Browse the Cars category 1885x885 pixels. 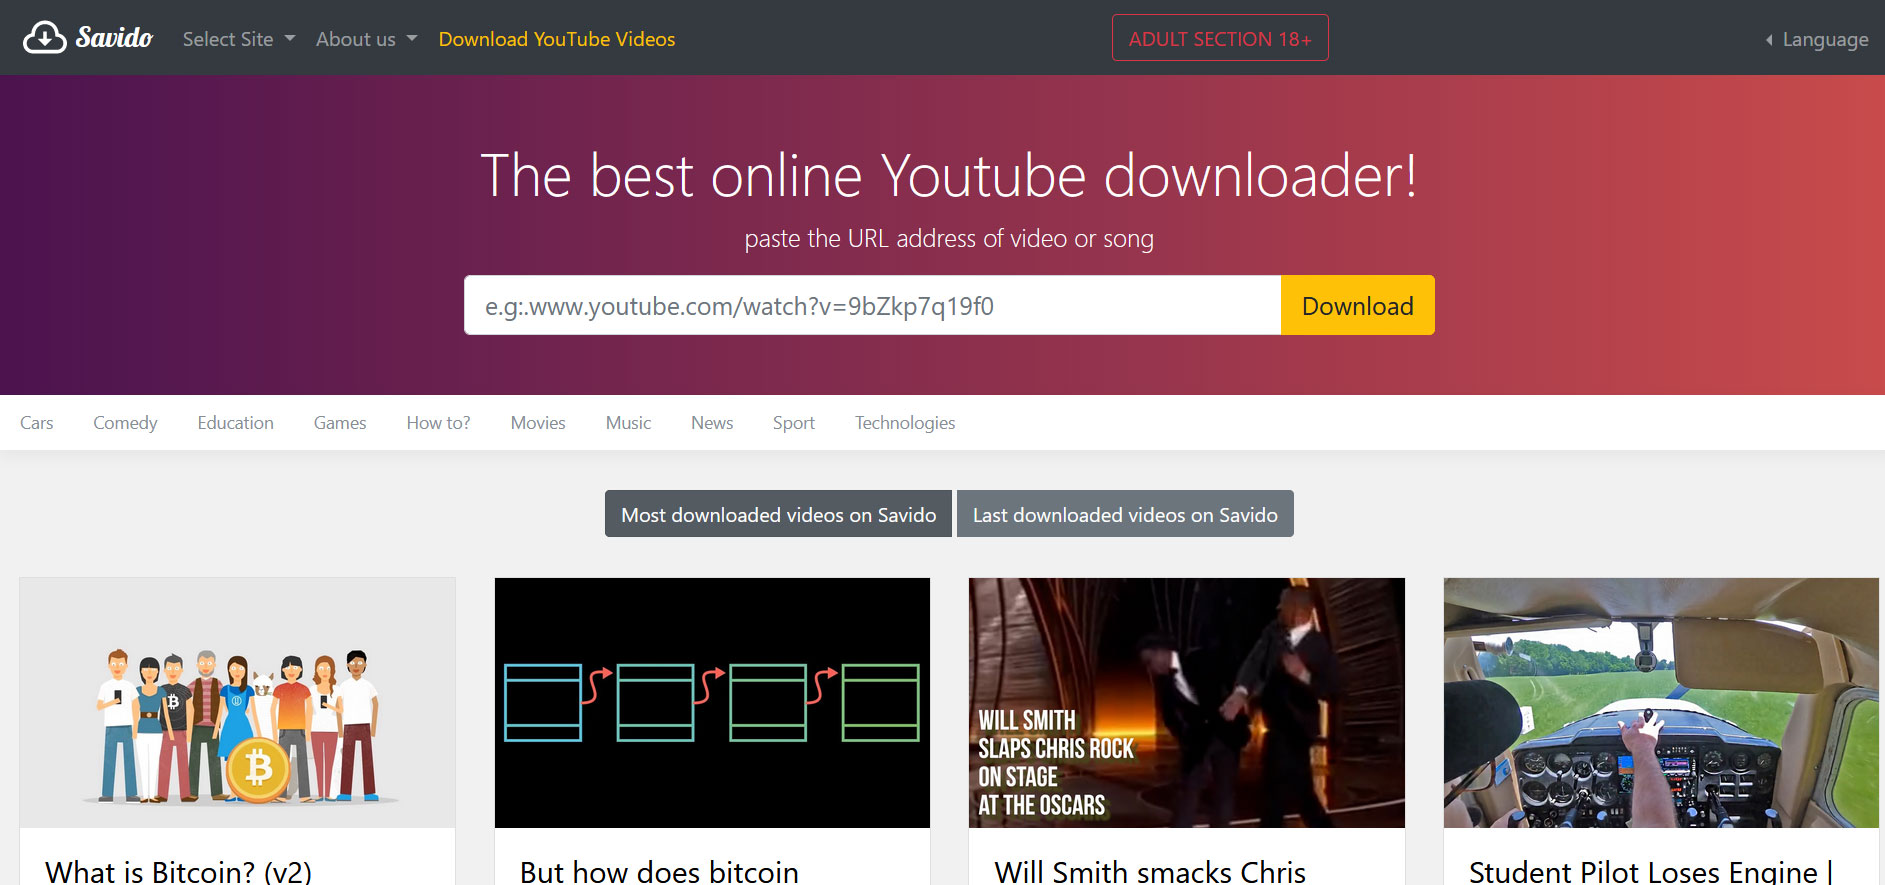click(37, 423)
